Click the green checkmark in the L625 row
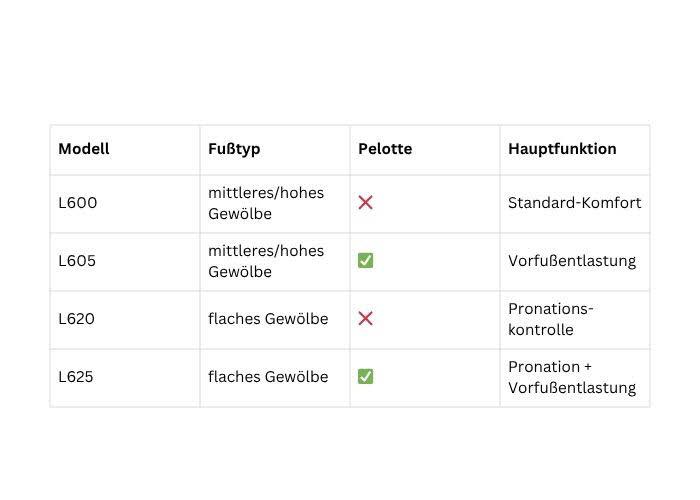 pyautogui.click(x=365, y=377)
